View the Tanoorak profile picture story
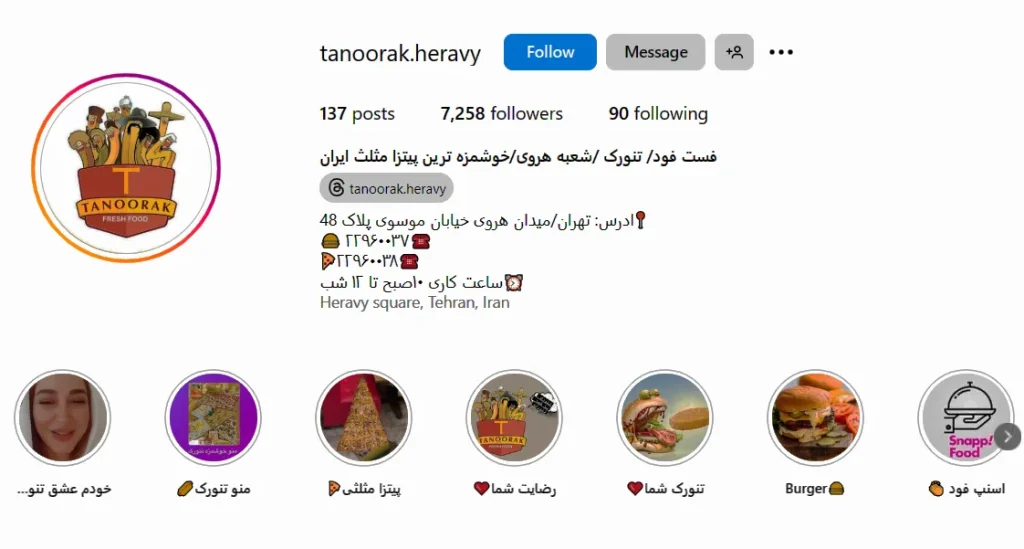The height and width of the screenshot is (549, 1024). tap(126, 168)
